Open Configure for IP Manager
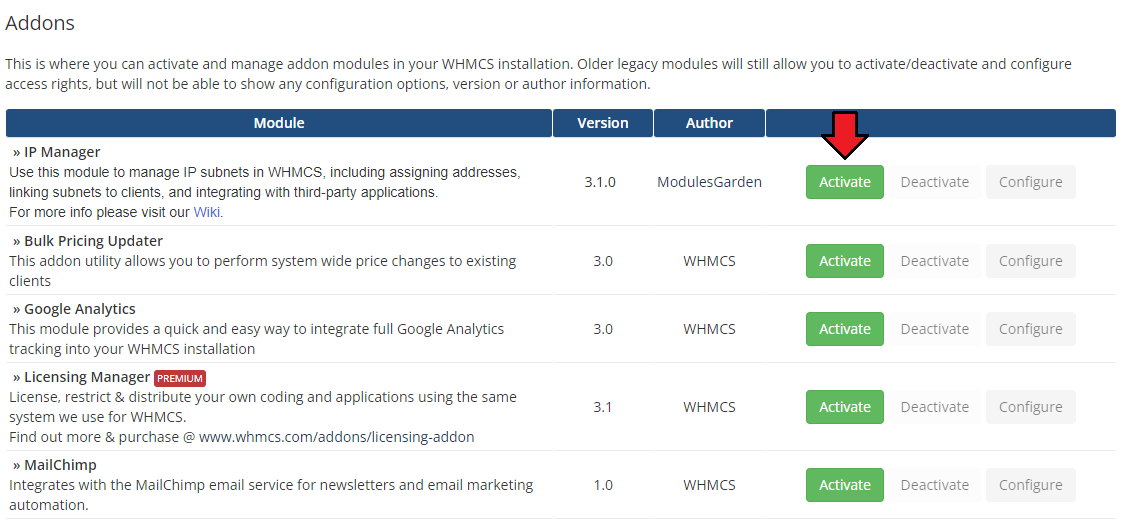 (1030, 182)
